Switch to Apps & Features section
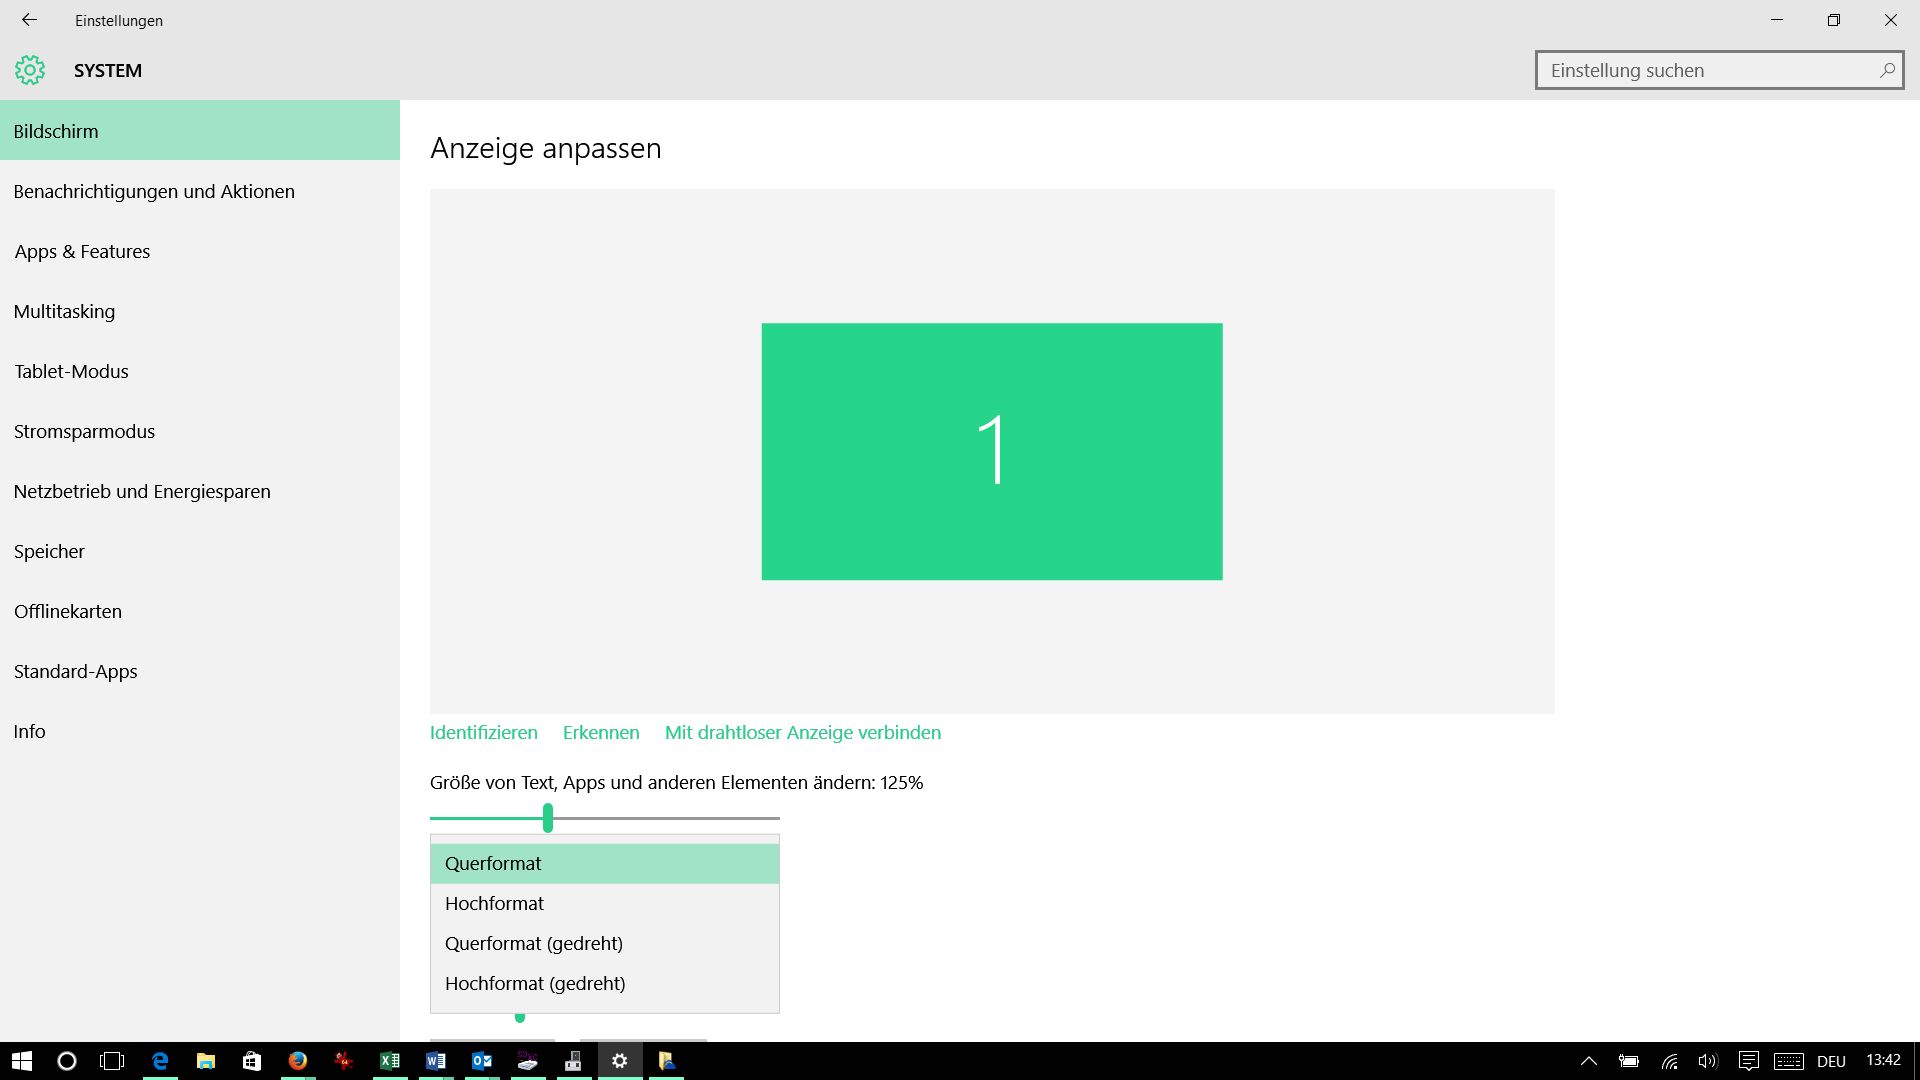This screenshot has height=1080, width=1920. [x=82, y=251]
